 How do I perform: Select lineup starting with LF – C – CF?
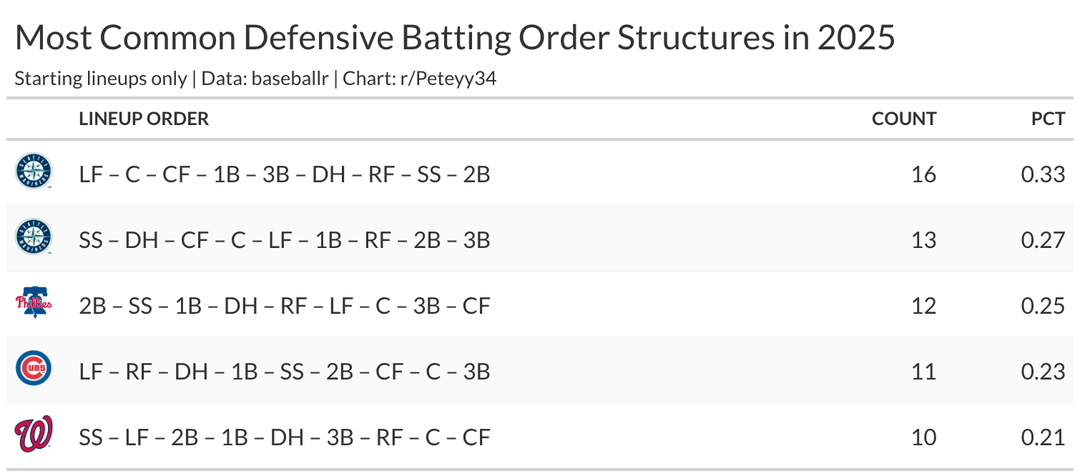pyautogui.click(x=284, y=174)
